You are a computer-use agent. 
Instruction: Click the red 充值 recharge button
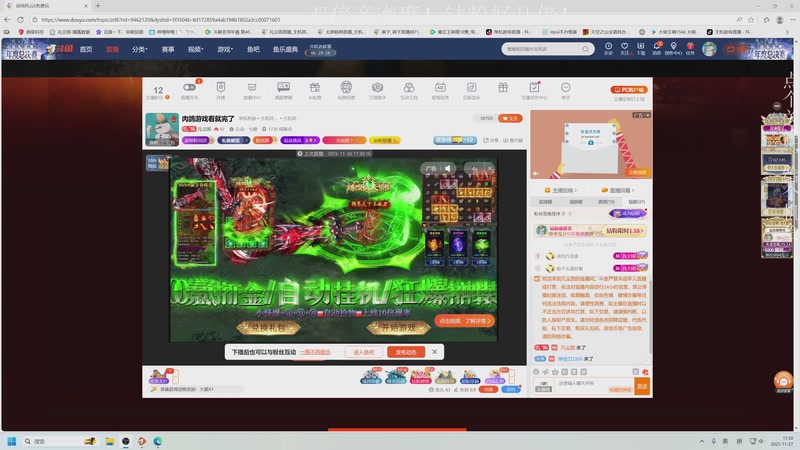[488, 389]
